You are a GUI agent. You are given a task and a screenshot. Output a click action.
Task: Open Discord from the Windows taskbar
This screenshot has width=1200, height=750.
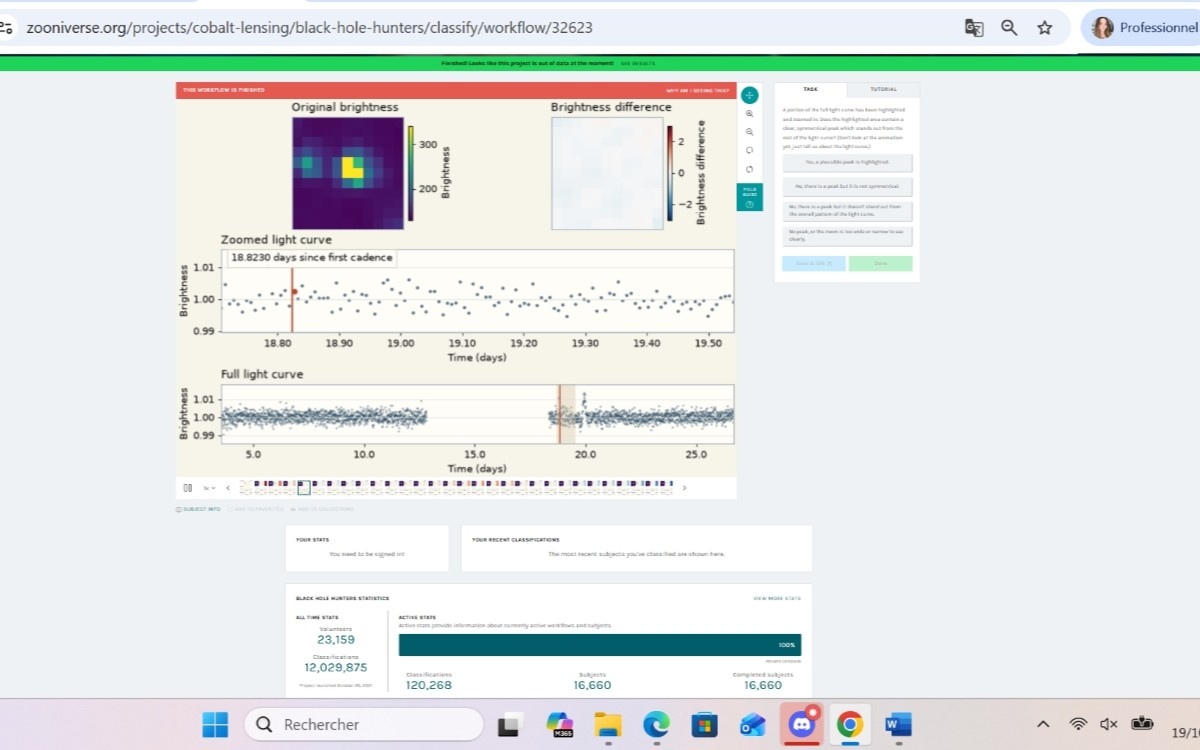802,724
